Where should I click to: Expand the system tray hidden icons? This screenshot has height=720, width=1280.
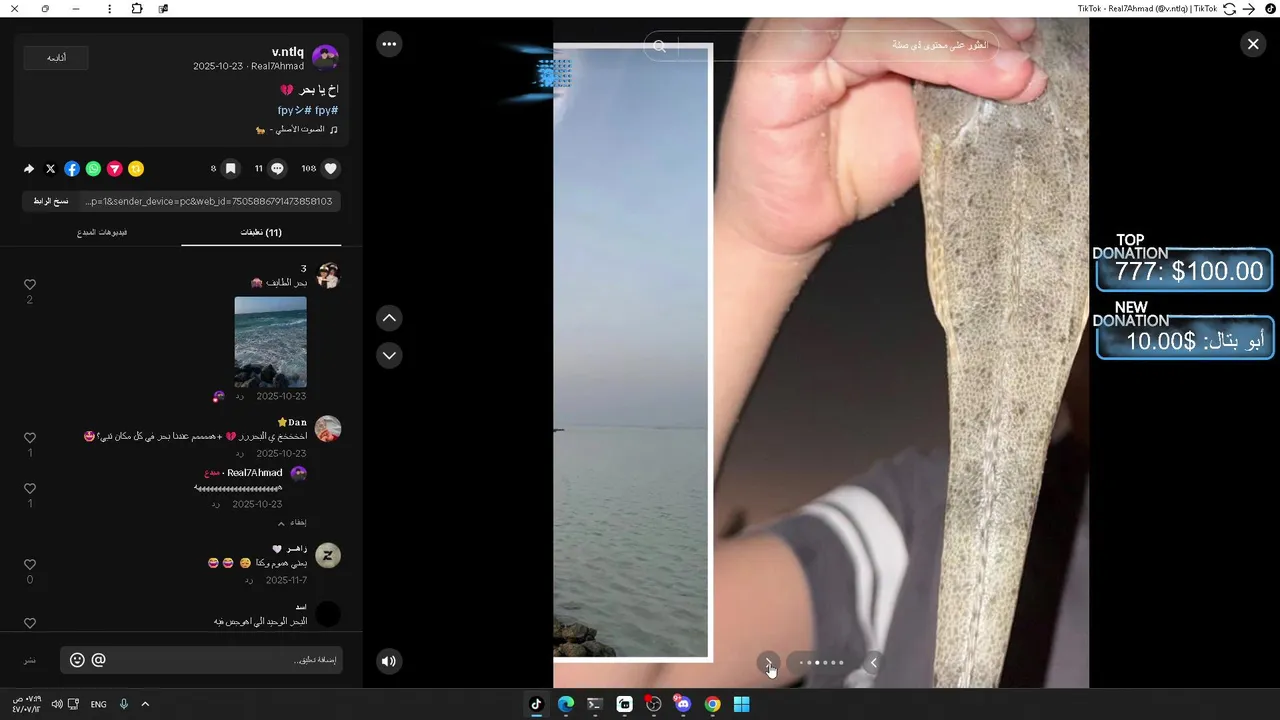tap(145, 704)
